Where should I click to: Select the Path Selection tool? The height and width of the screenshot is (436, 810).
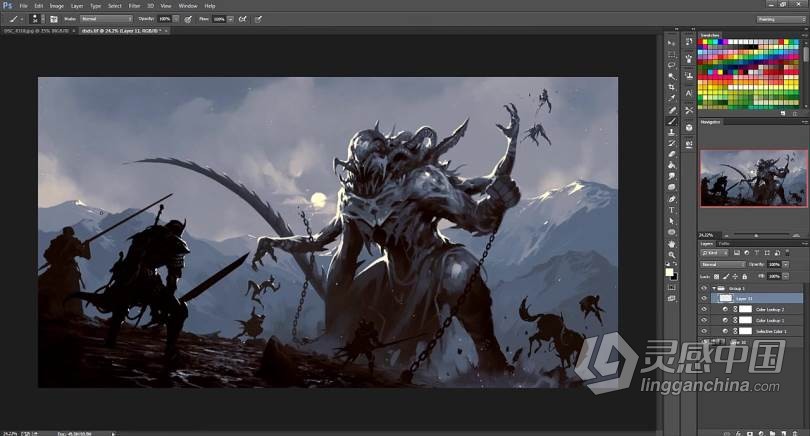pos(672,221)
